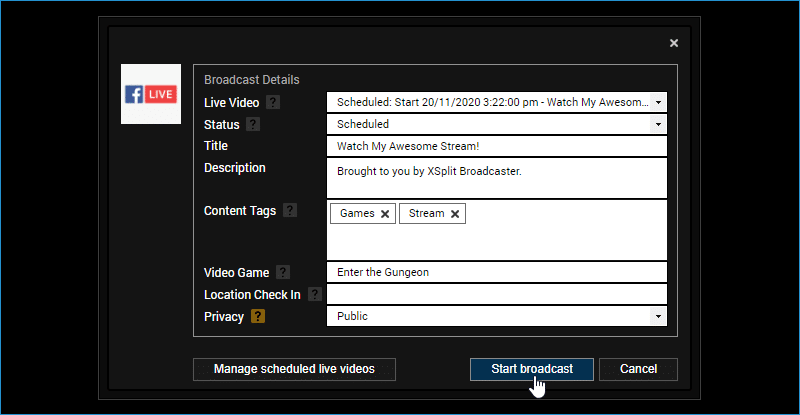Close the Broadcast Details dialog

(674, 43)
